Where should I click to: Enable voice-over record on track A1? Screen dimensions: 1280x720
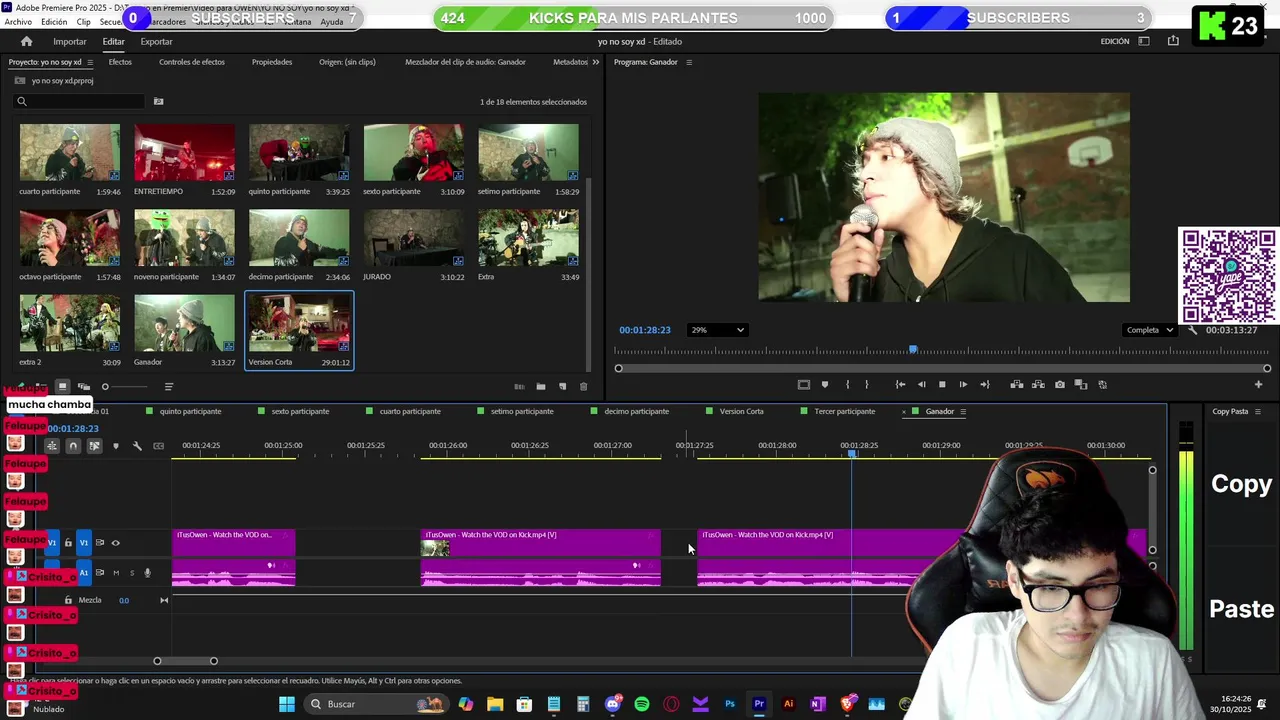pyautogui.click(x=147, y=573)
